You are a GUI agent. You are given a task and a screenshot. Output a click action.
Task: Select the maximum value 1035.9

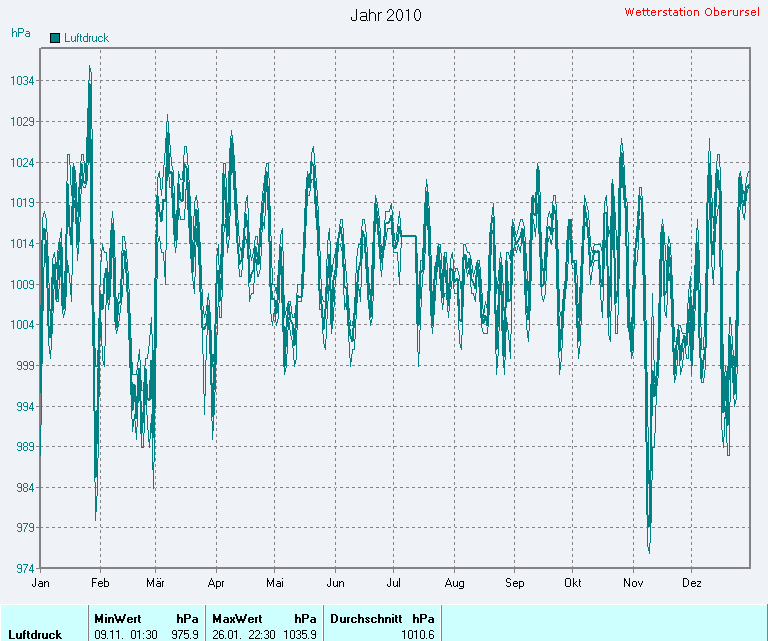(x=300, y=635)
